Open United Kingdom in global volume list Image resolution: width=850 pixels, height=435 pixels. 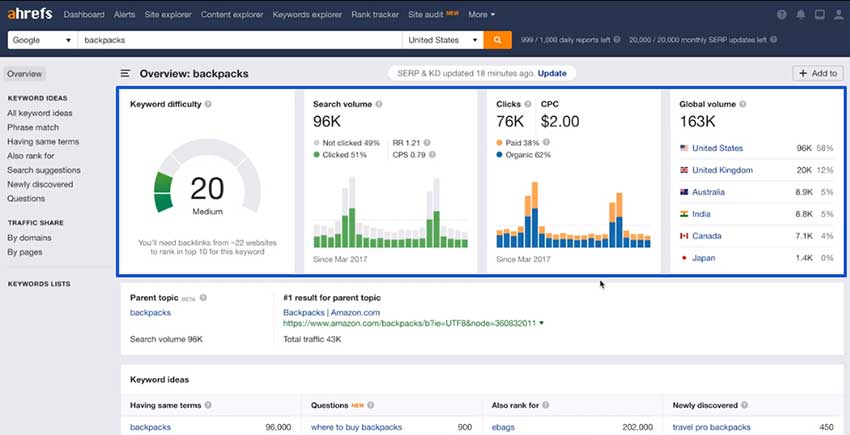(x=722, y=170)
